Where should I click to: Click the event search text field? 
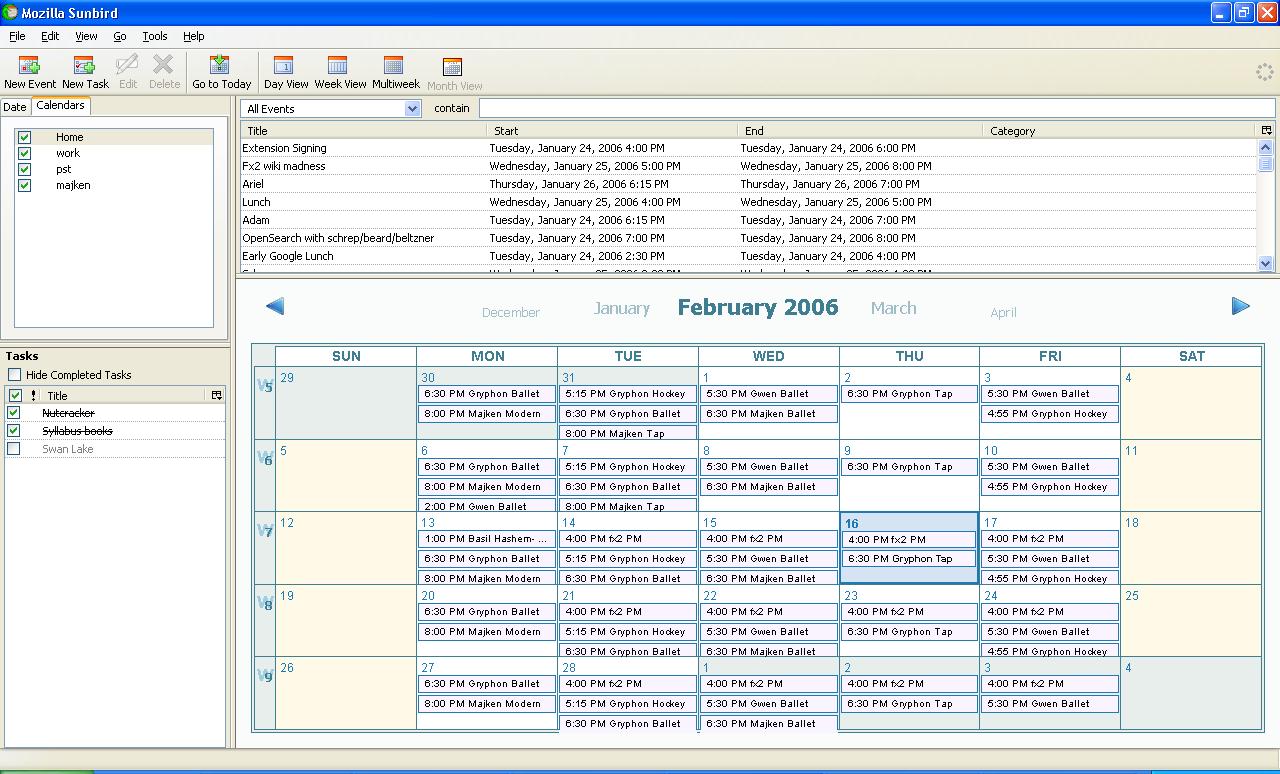[x=876, y=108]
